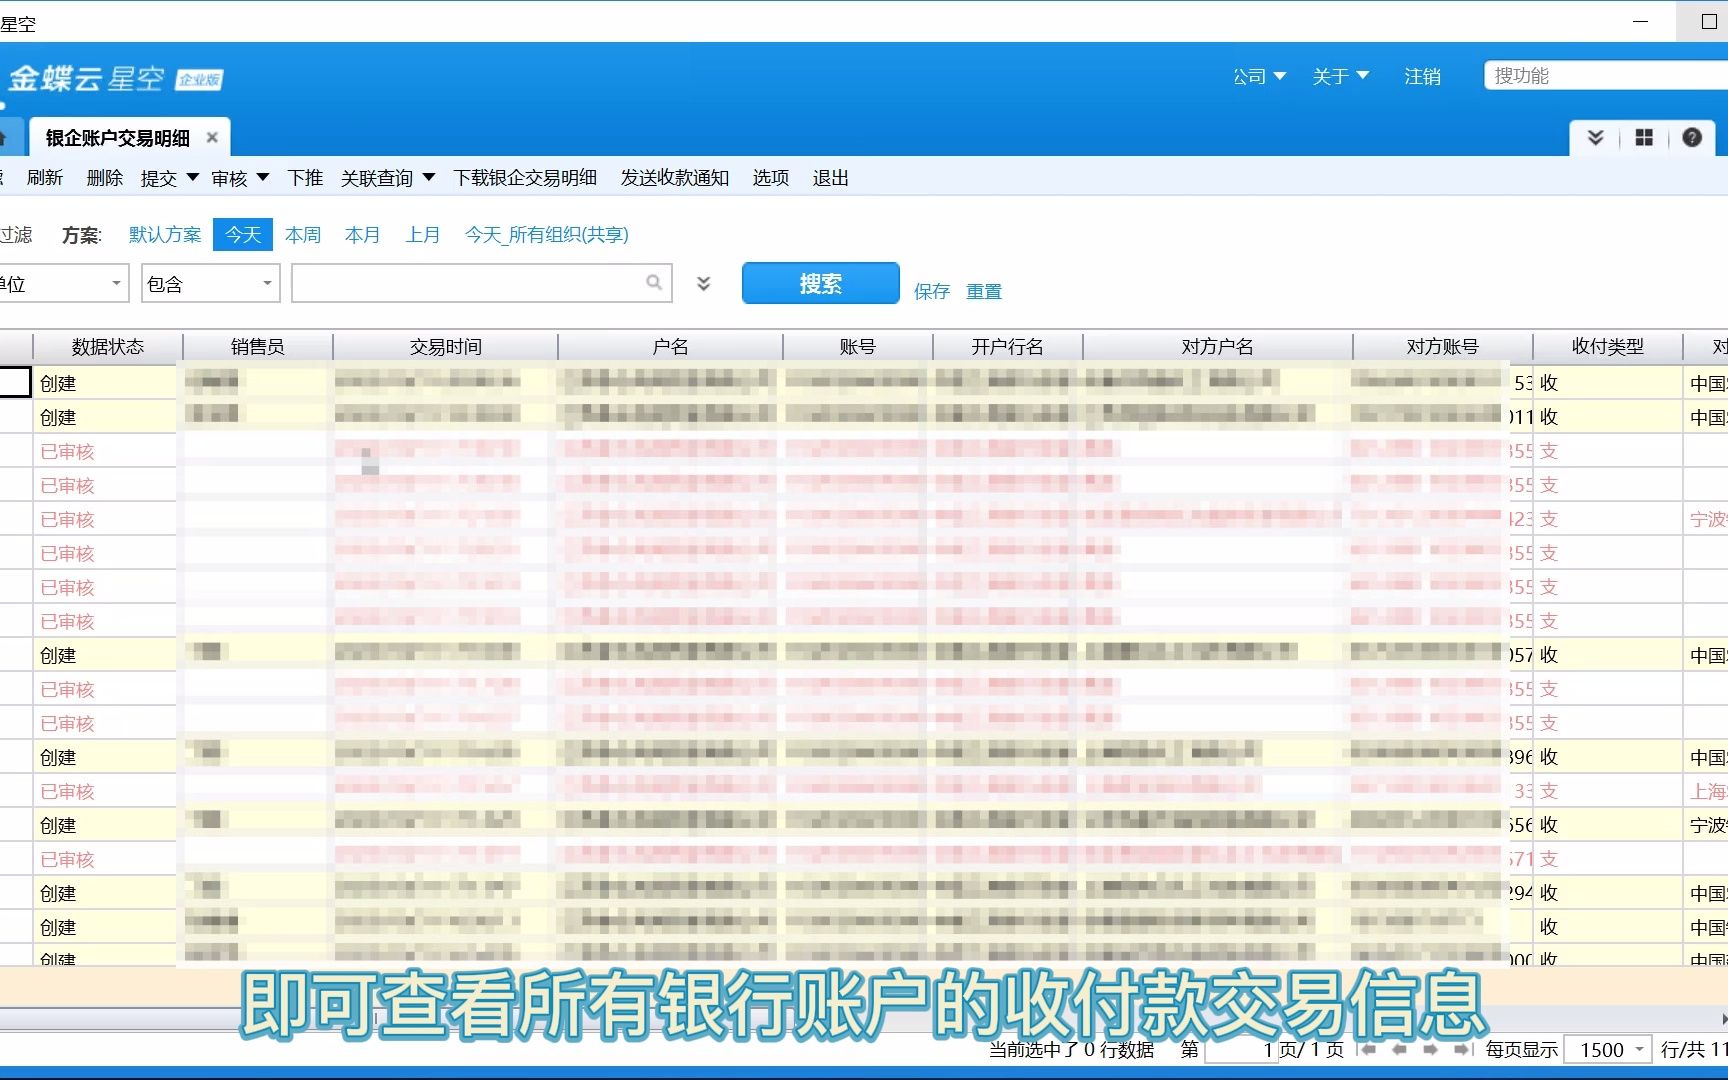Go to the next page arrow

1431,1050
